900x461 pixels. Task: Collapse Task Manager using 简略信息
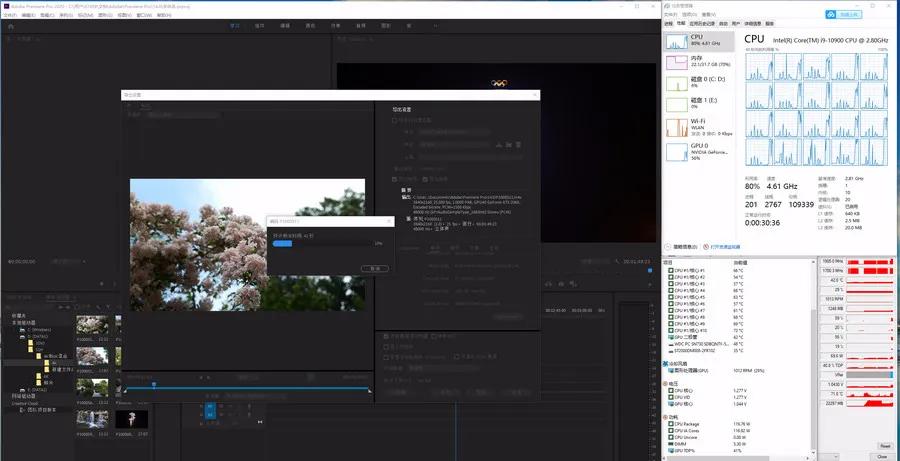(x=685, y=246)
